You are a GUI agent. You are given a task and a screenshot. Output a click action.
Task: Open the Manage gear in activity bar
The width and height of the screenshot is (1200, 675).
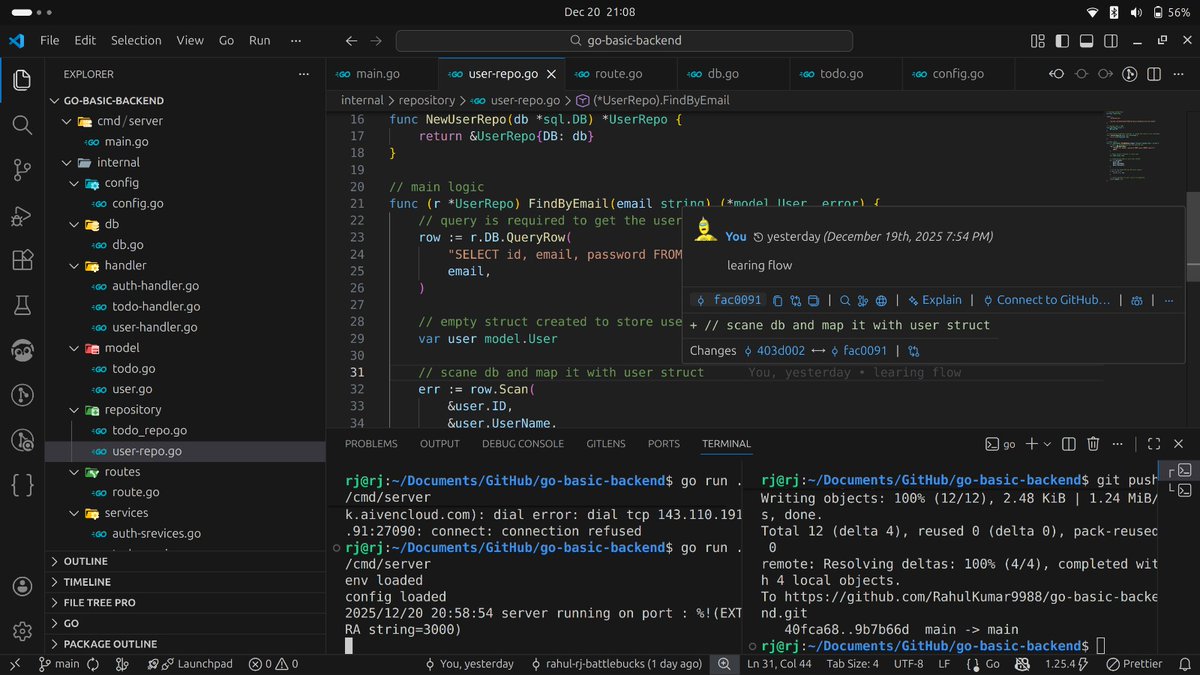[x=22, y=631]
